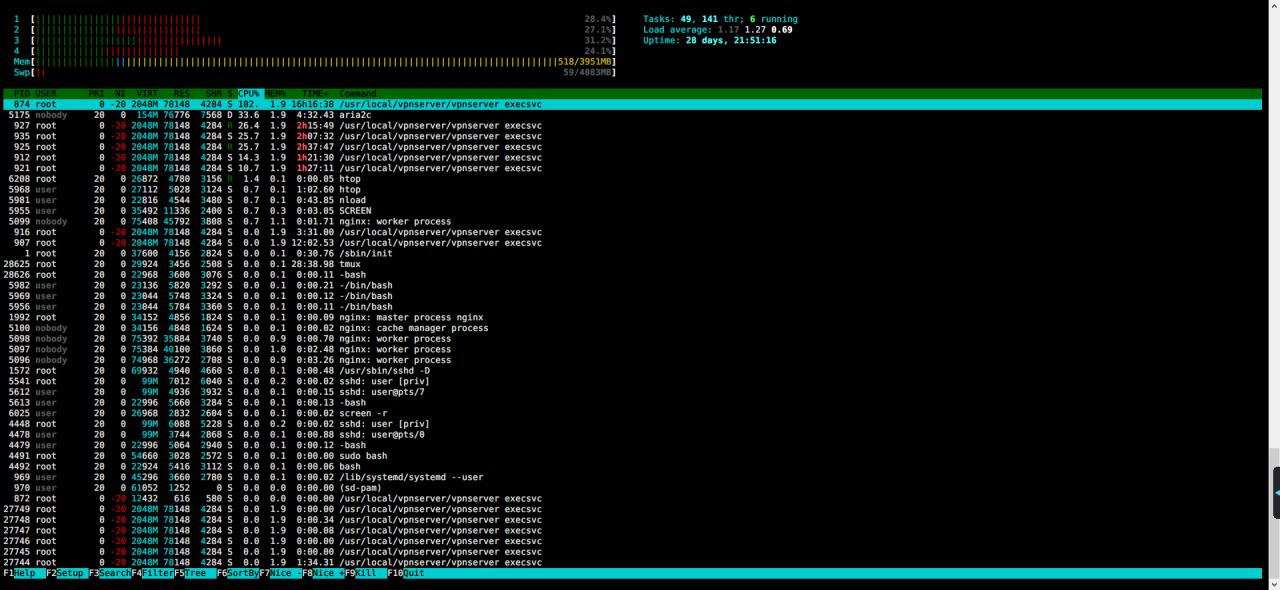Sort by the CPU% column header
1280x590 pixels.
[248, 94]
